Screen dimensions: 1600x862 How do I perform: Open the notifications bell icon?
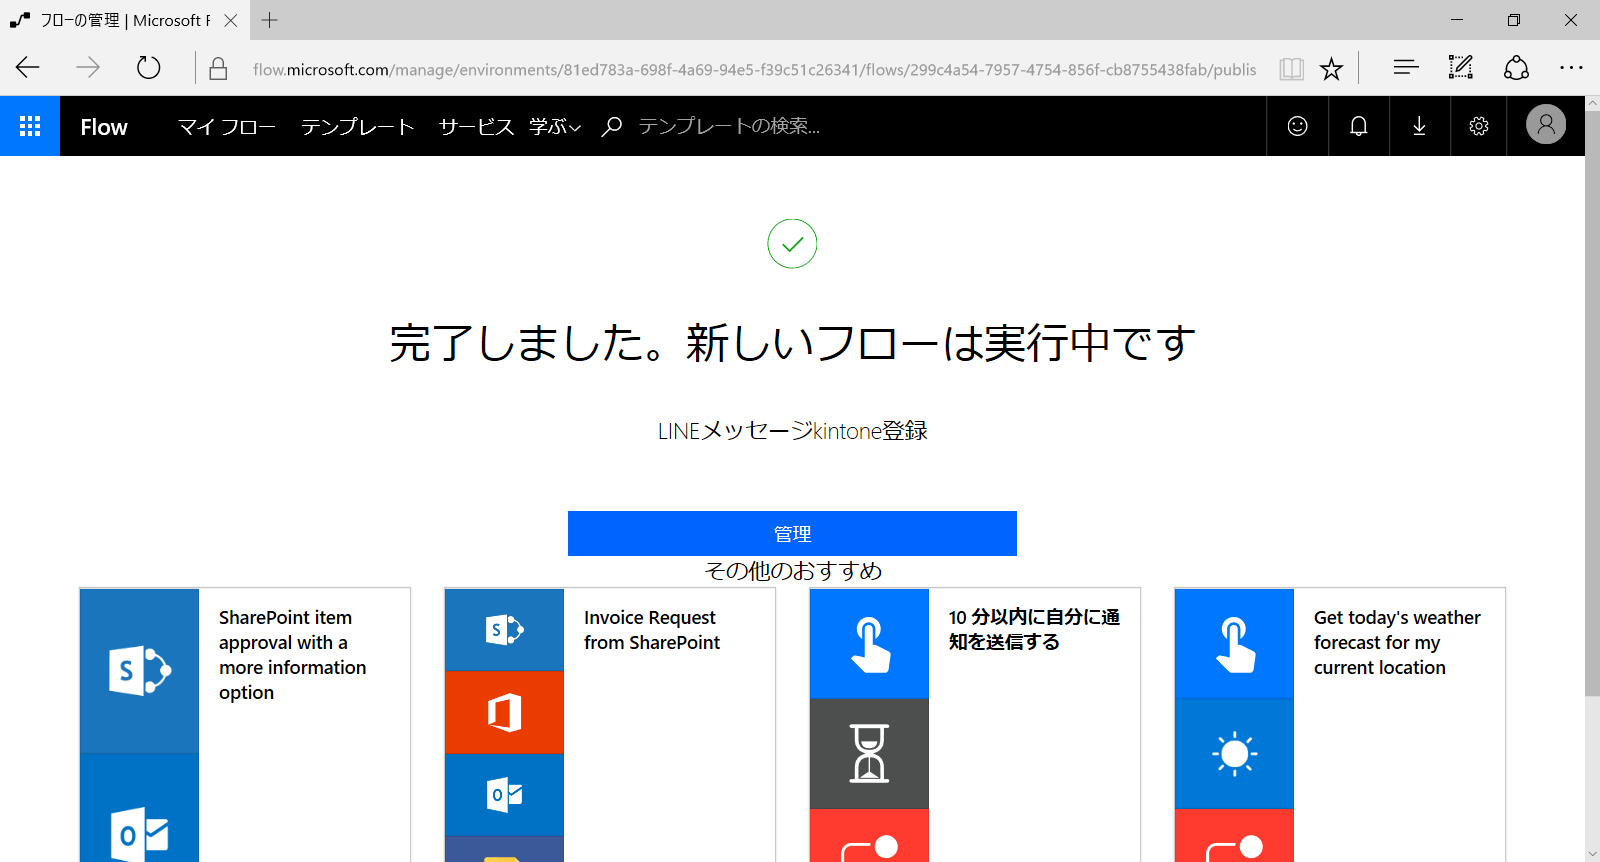(x=1358, y=126)
